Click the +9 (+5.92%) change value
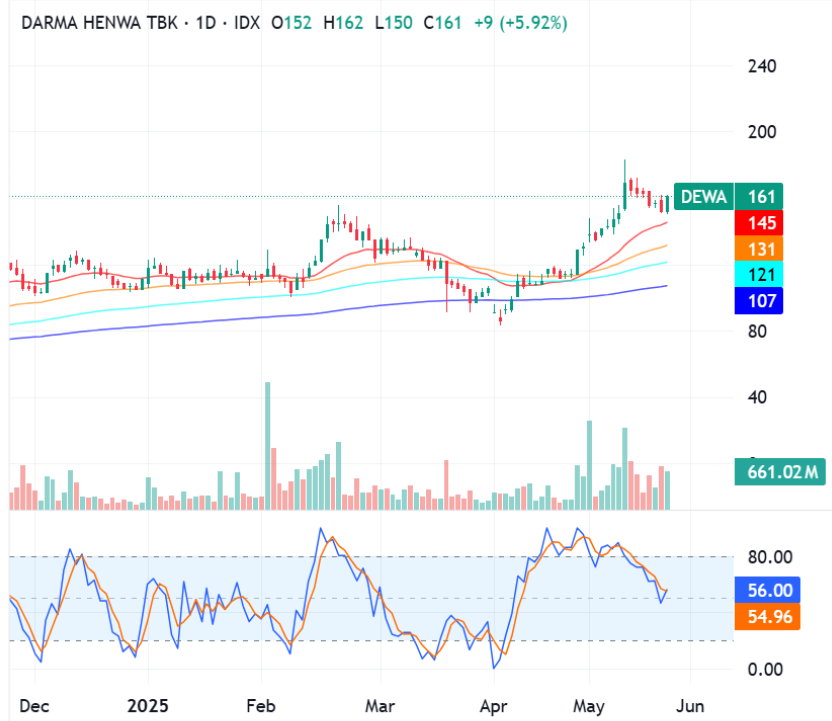 tap(521, 23)
